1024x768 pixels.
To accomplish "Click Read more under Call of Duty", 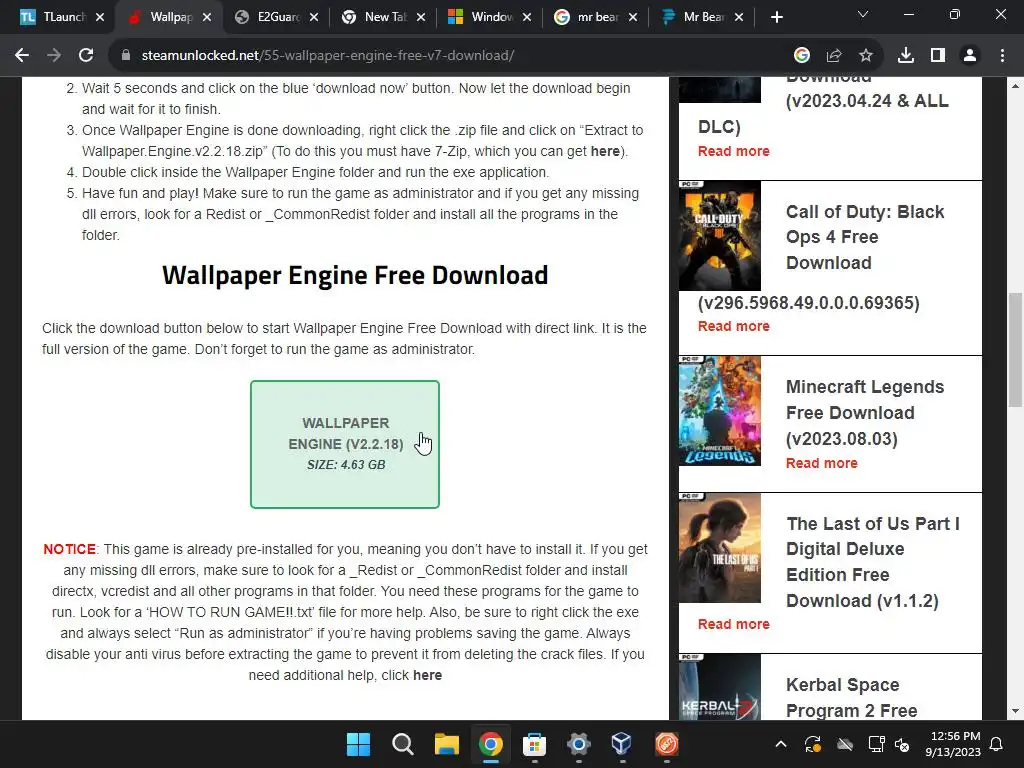I will [x=733, y=326].
